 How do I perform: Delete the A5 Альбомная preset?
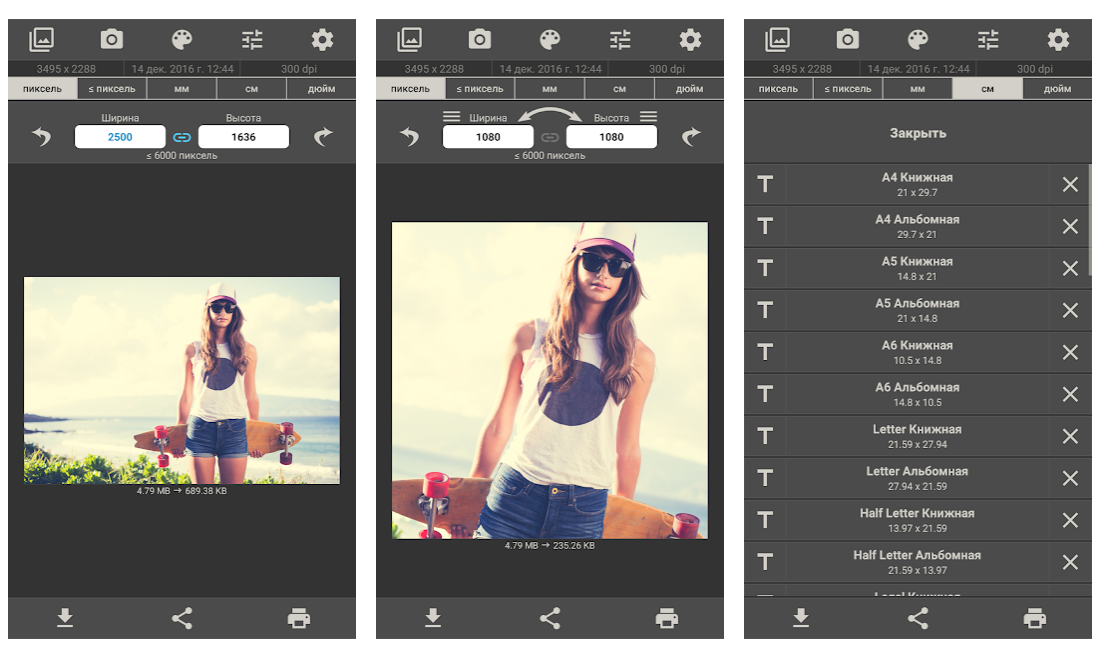[x=1070, y=310]
